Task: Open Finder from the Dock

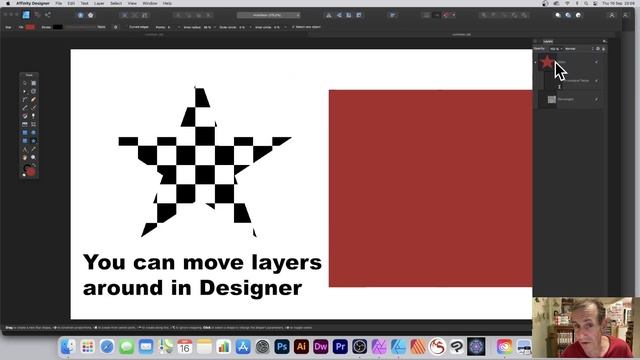Action: [68, 347]
